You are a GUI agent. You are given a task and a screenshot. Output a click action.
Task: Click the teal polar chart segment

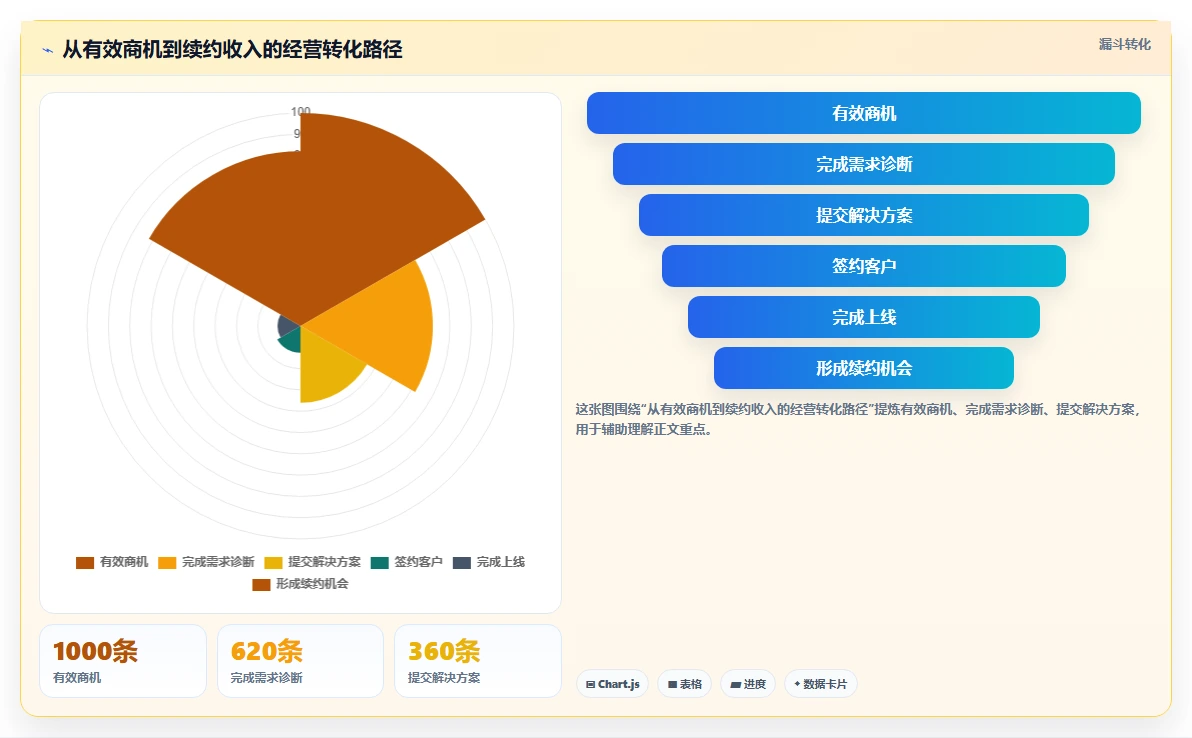click(x=291, y=341)
